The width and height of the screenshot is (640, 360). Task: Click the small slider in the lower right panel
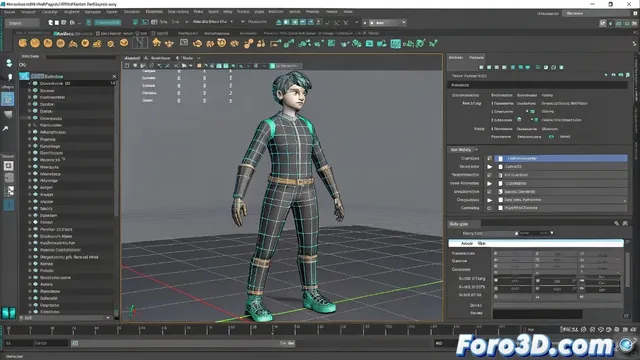[534, 233]
